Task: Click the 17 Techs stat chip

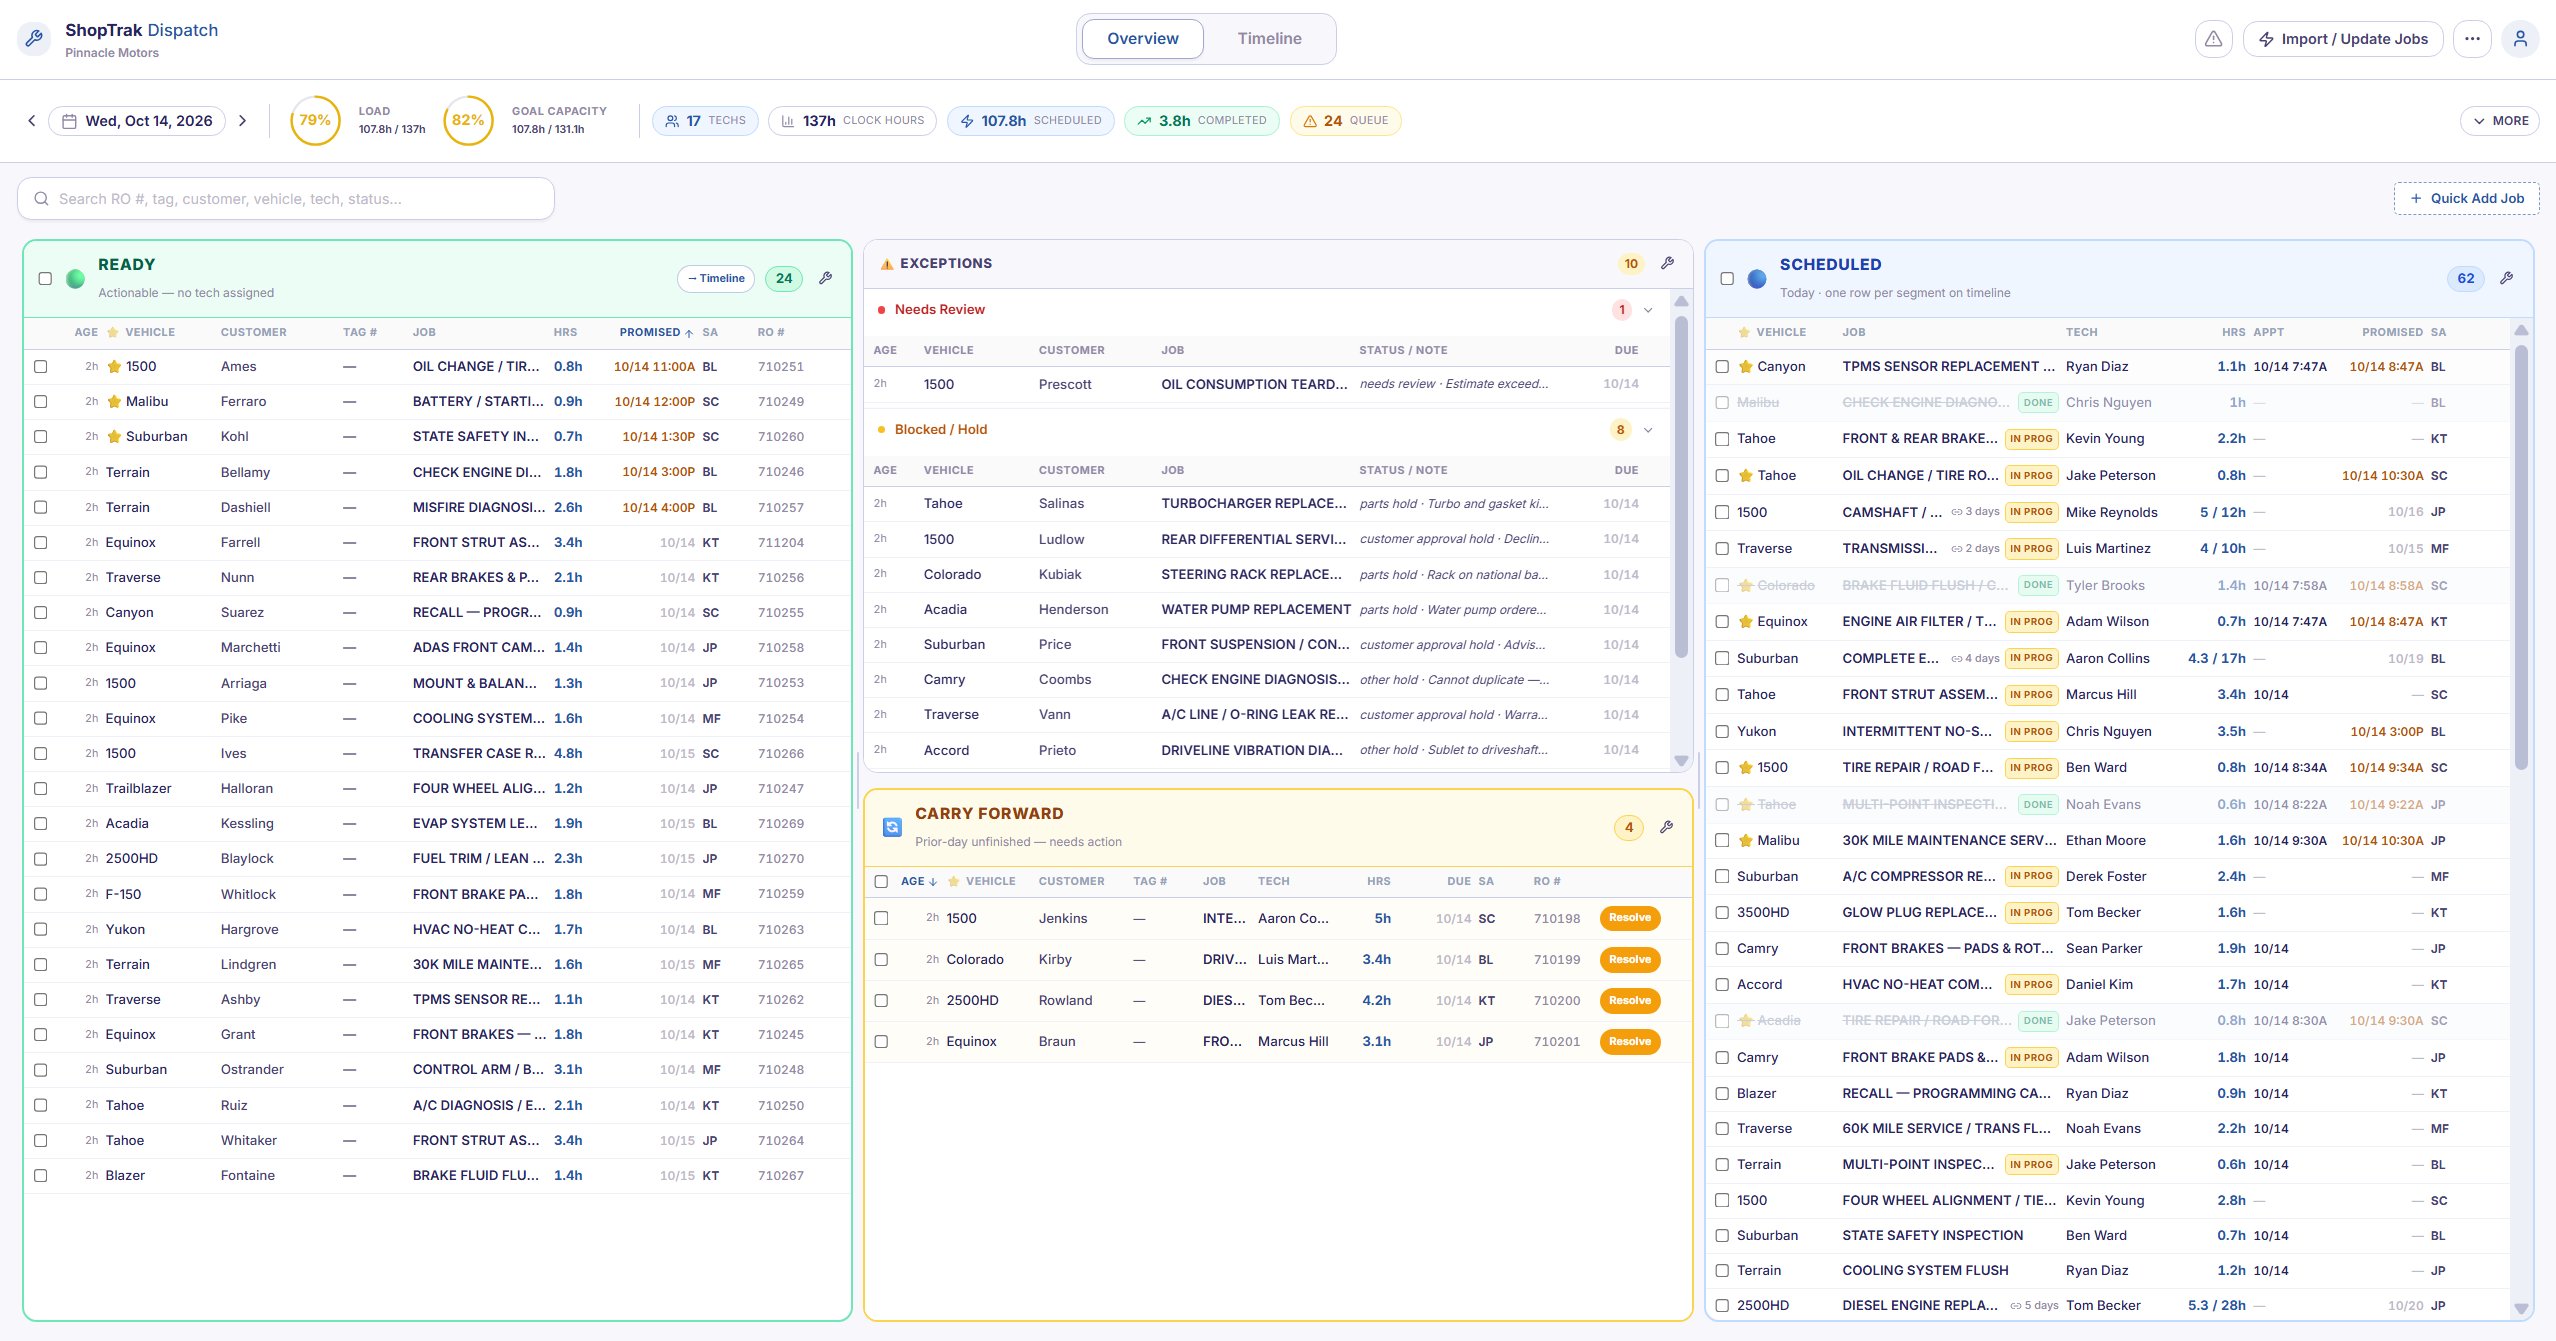Action: pos(705,121)
